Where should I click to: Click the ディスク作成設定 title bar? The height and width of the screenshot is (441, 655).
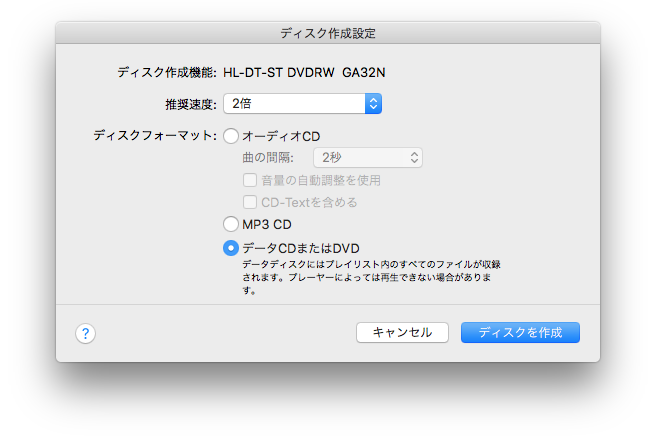[x=328, y=33]
